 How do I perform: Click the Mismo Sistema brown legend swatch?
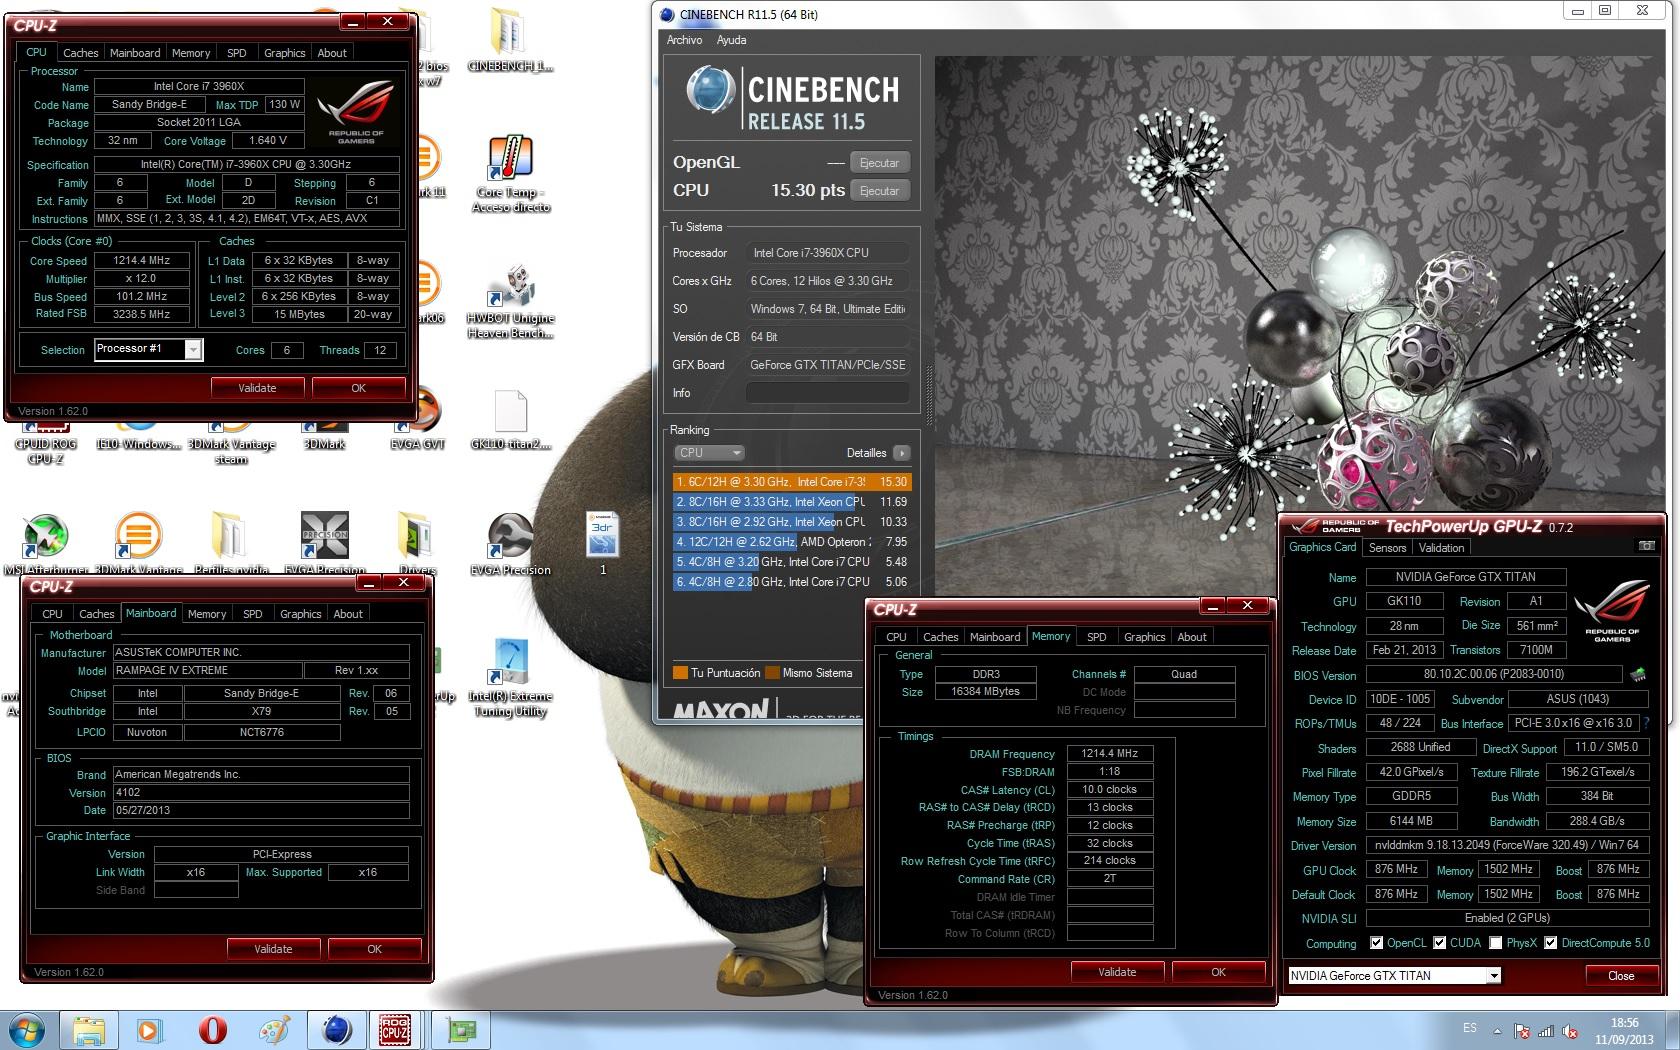pos(773,673)
